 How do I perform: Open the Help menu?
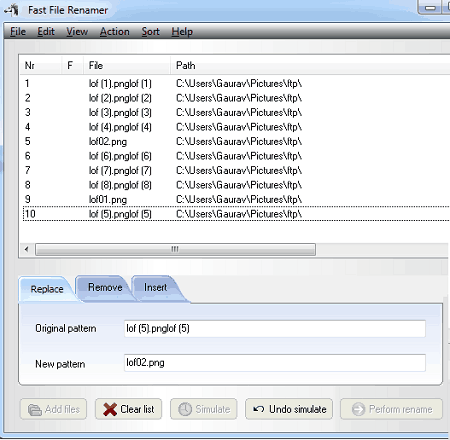(x=182, y=32)
